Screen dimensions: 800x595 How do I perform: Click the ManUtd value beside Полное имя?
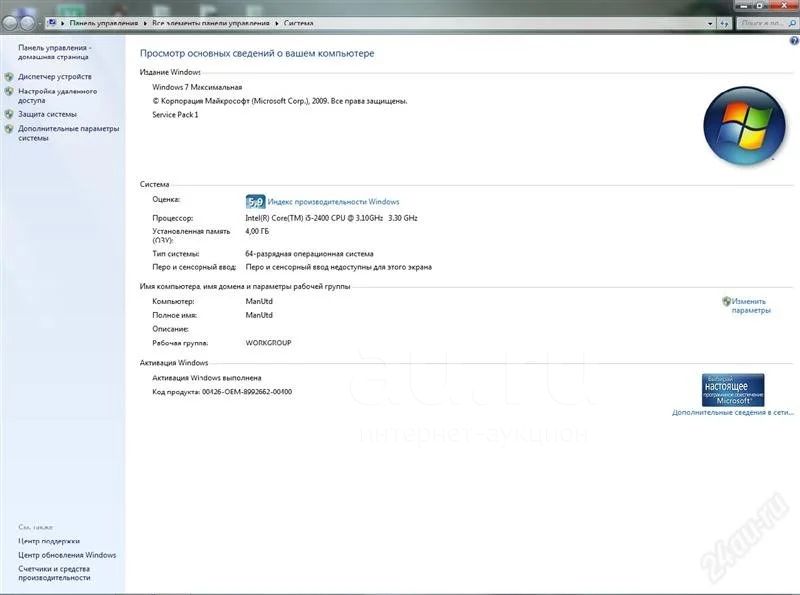tap(259, 315)
